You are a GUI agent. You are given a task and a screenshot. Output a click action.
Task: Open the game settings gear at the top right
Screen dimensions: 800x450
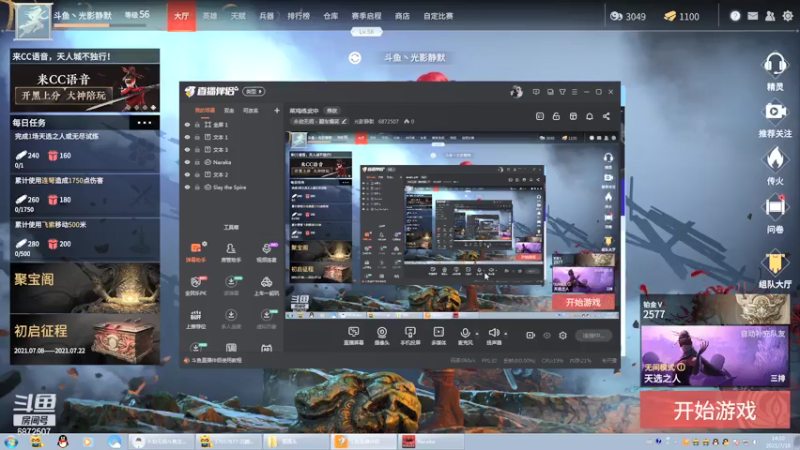pos(788,16)
